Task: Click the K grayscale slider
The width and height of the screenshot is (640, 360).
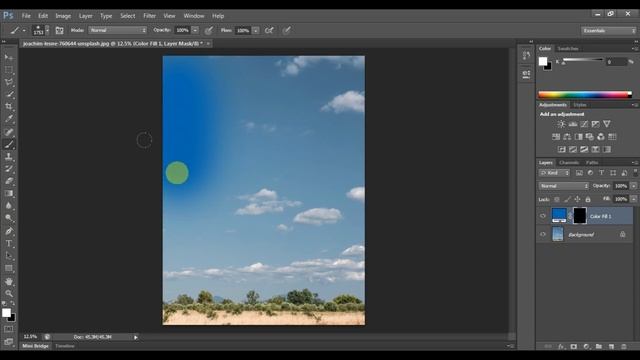Action: [582, 60]
